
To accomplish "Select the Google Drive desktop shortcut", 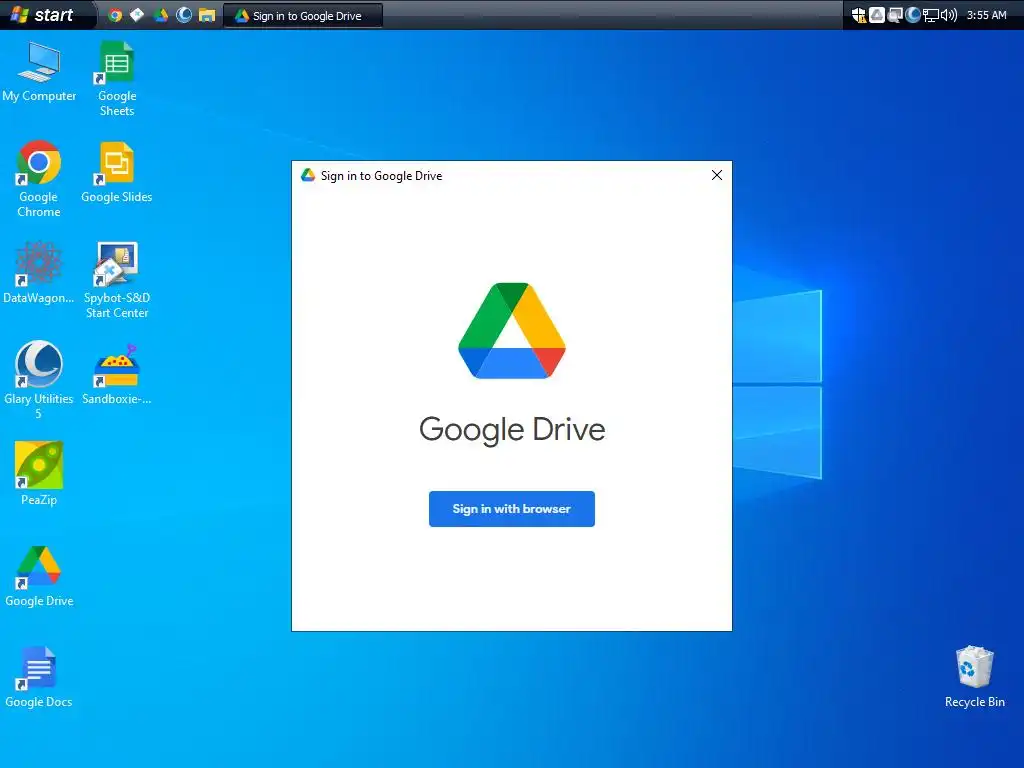I will click(x=39, y=577).
